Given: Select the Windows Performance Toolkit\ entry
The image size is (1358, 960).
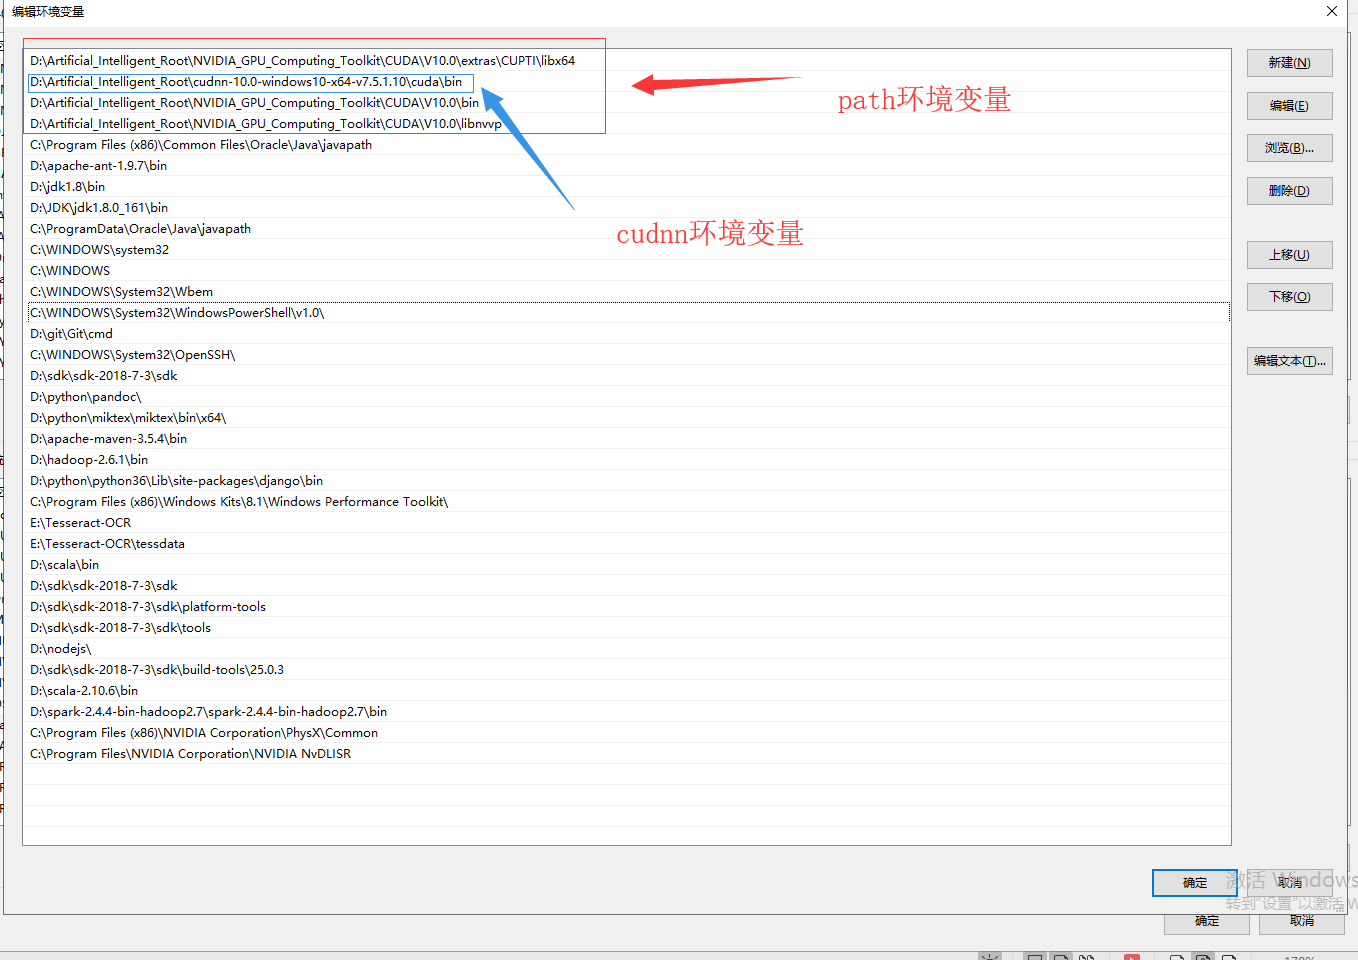Looking at the screenshot, I should pyautogui.click(x=627, y=502).
